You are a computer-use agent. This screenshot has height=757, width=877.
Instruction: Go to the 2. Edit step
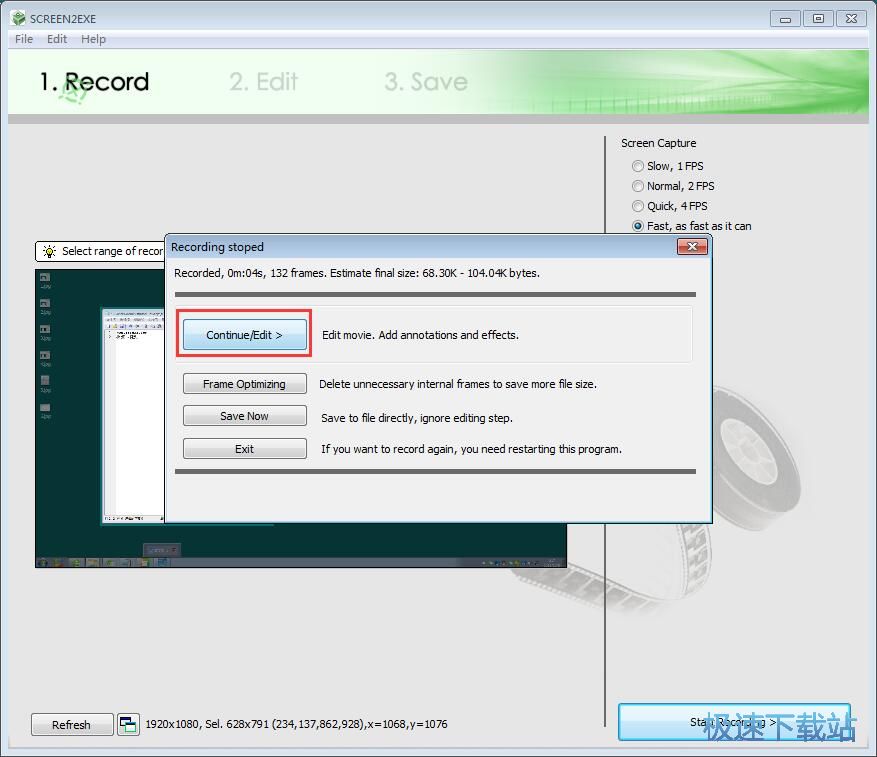coord(263,82)
